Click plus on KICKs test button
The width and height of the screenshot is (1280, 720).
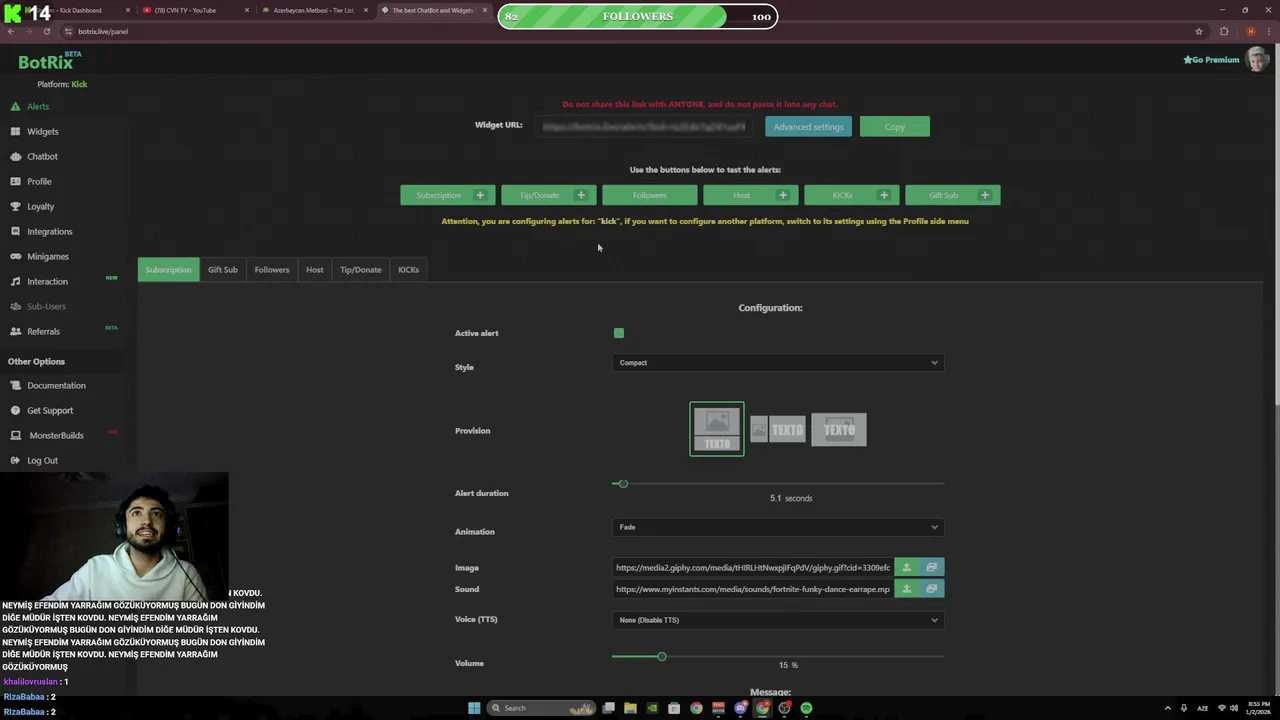point(884,195)
